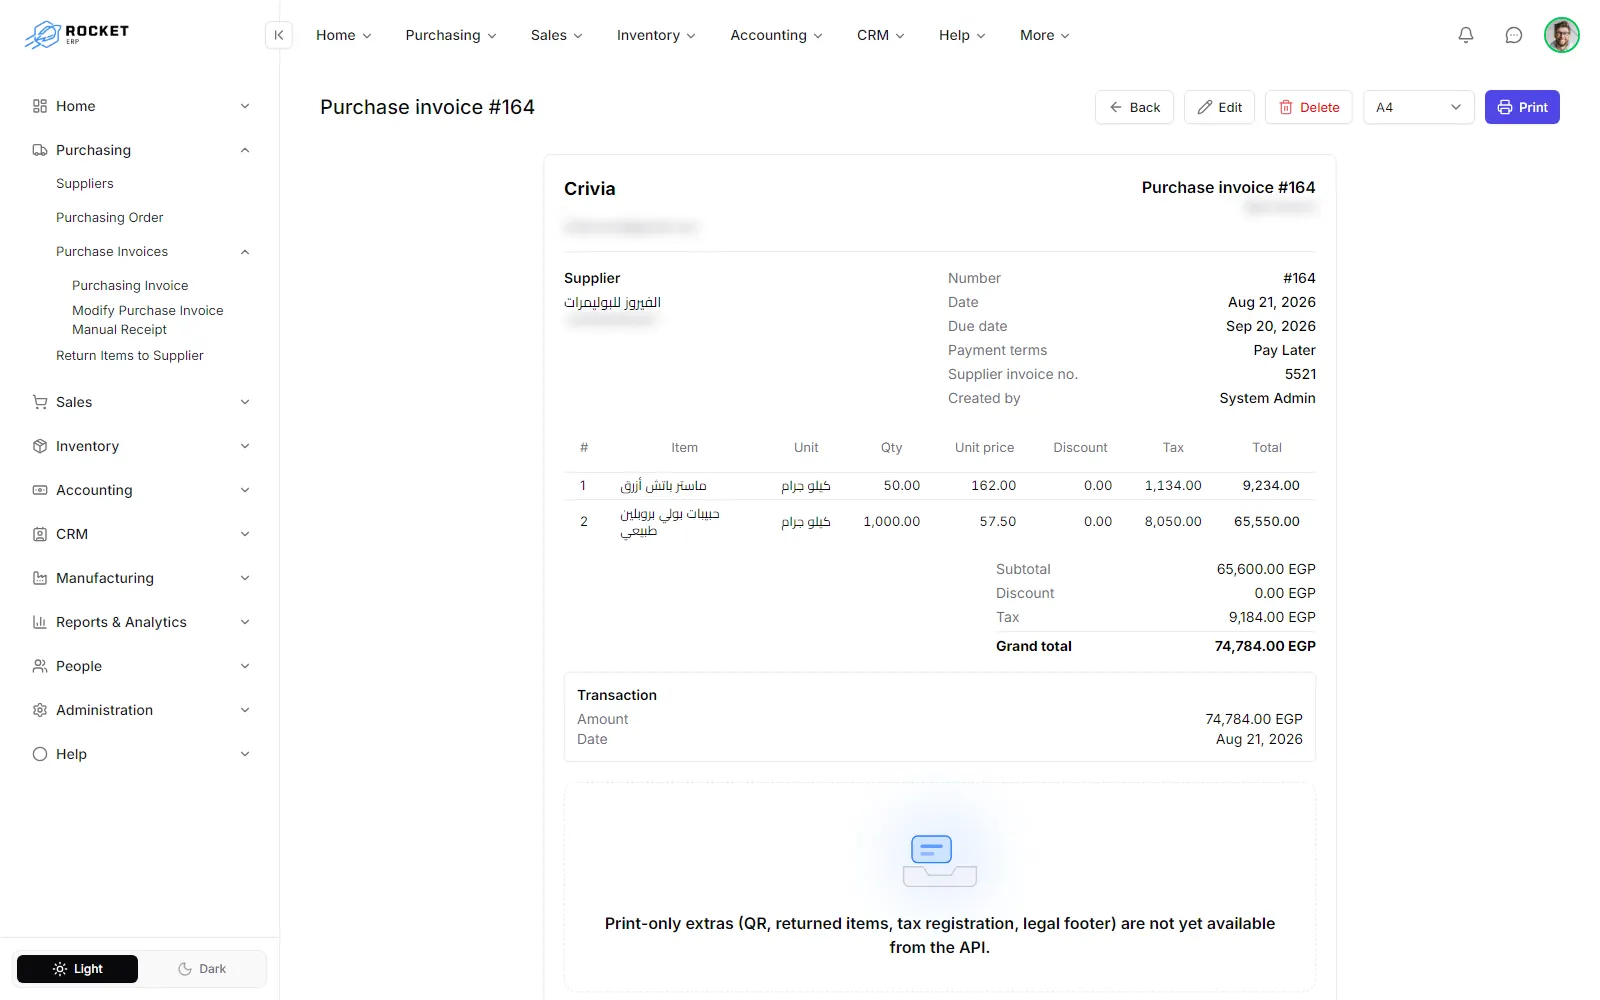The width and height of the screenshot is (1600, 1000).
Task: Click the Help circle icon in sidebar
Action: [x=40, y=754]
